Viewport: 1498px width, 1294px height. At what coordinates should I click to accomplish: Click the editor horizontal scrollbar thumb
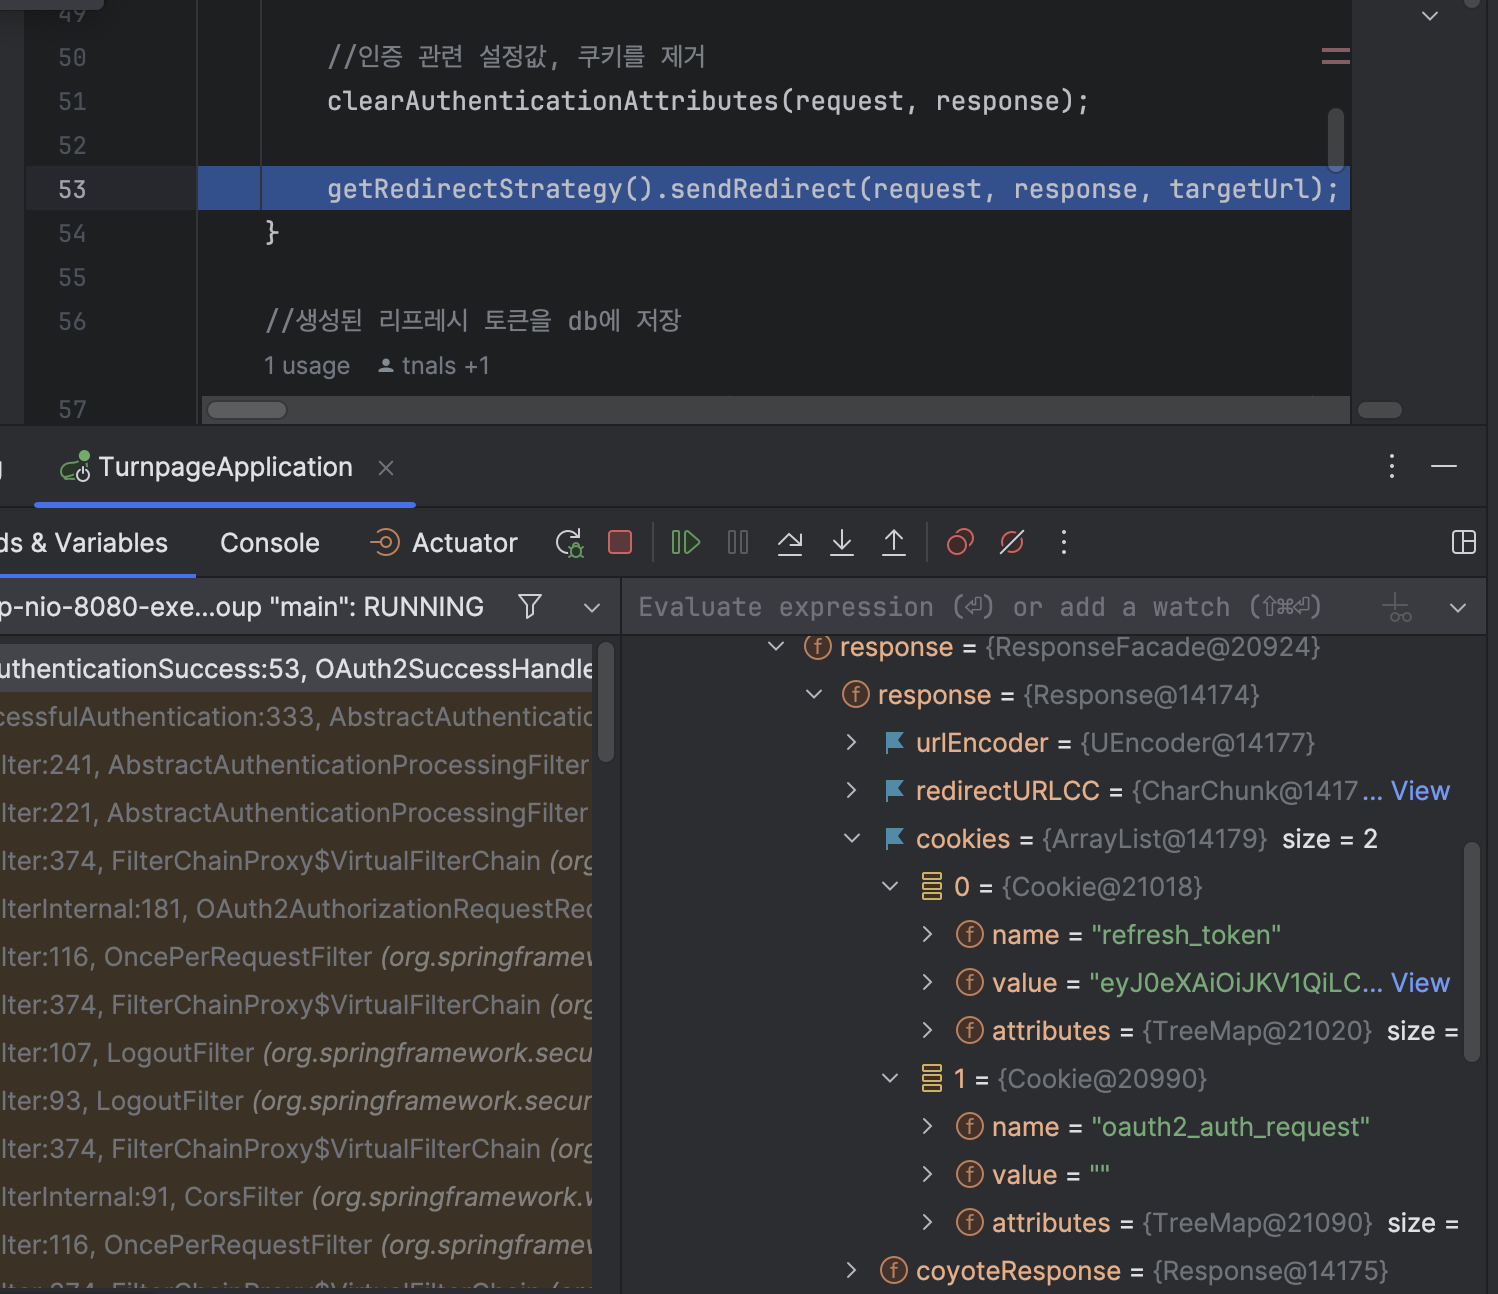(x=247, y=410)
